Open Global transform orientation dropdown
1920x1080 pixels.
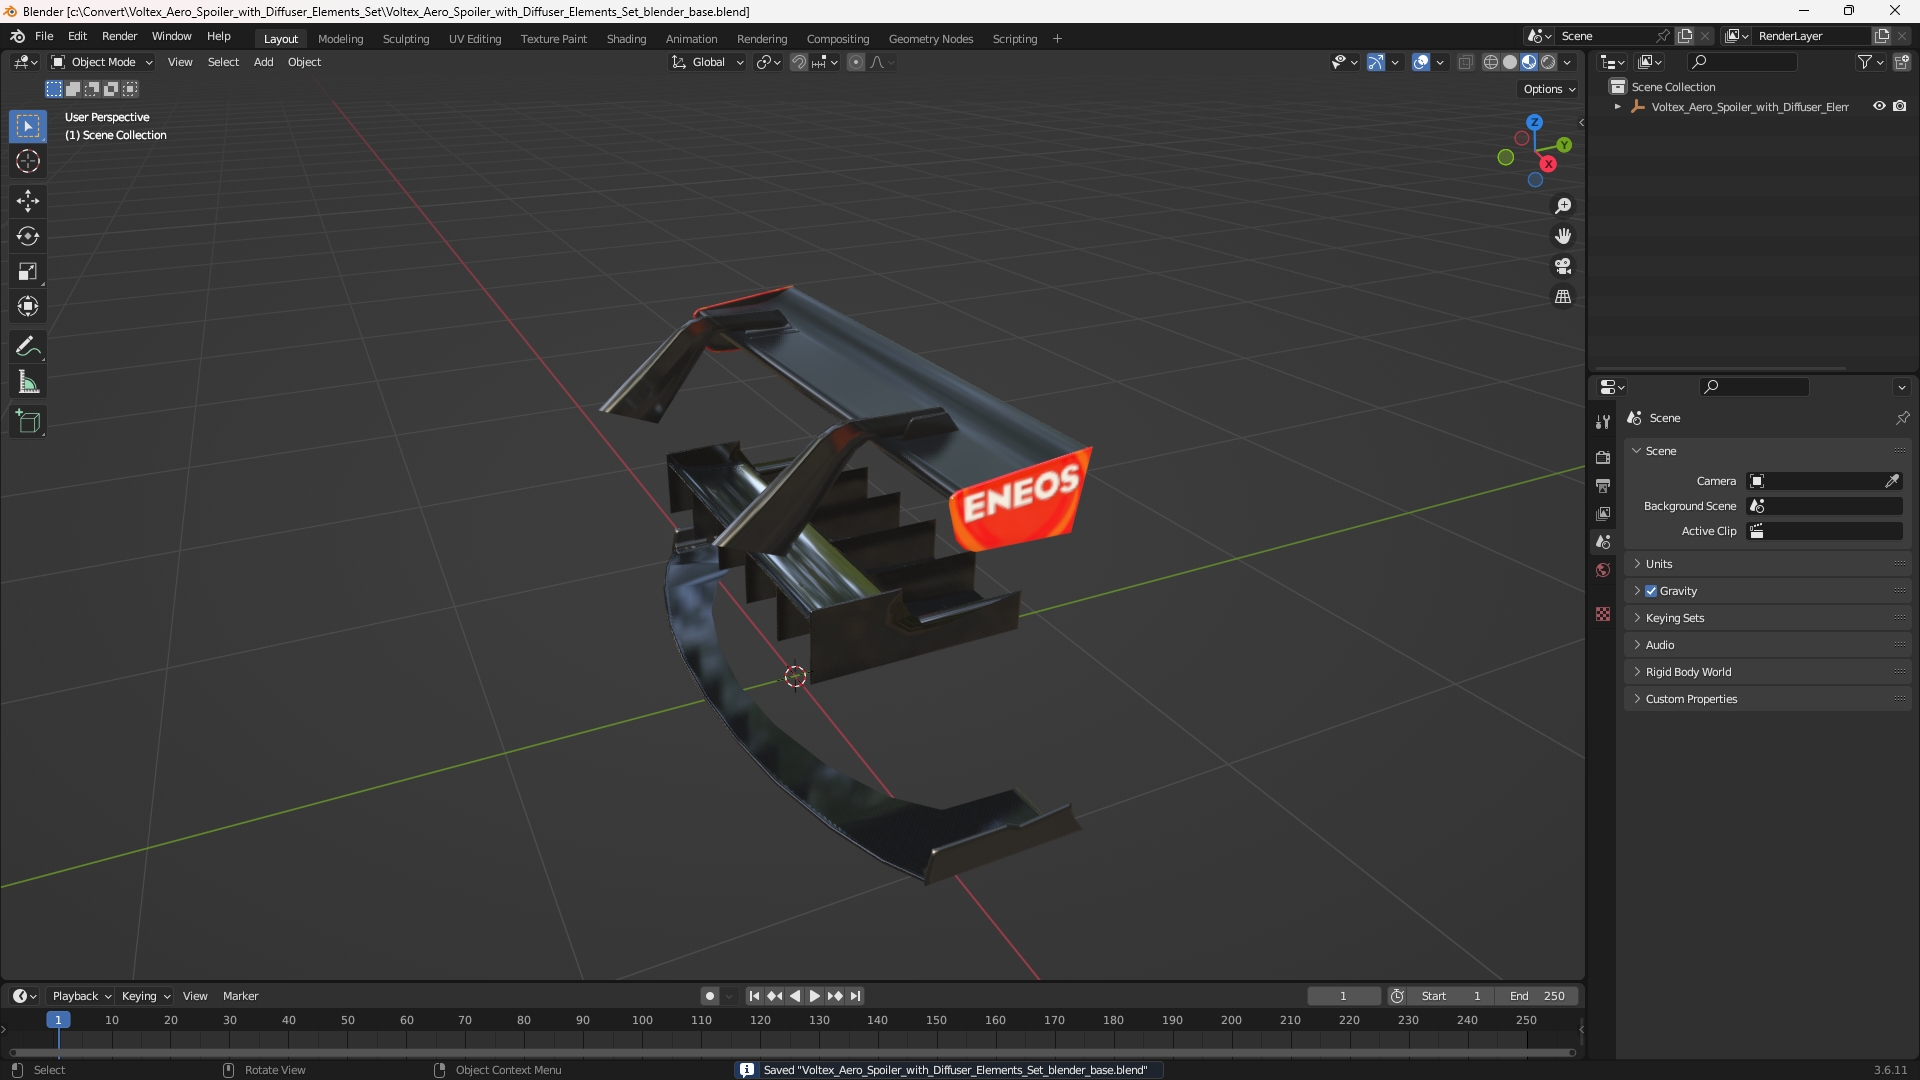(708, 62)
